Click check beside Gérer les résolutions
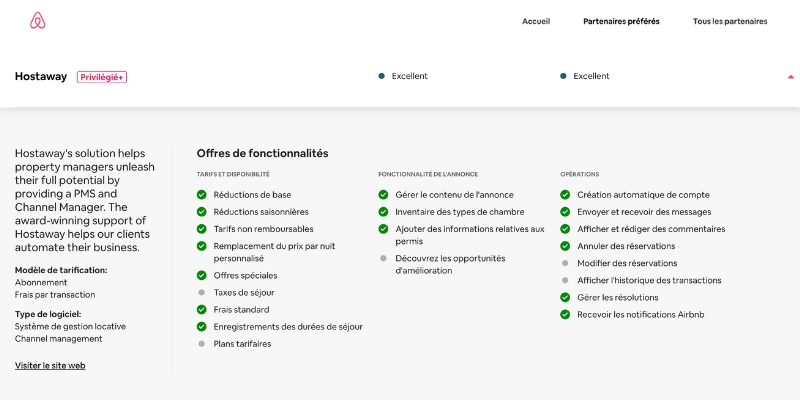800x400 pixels. 565,297
